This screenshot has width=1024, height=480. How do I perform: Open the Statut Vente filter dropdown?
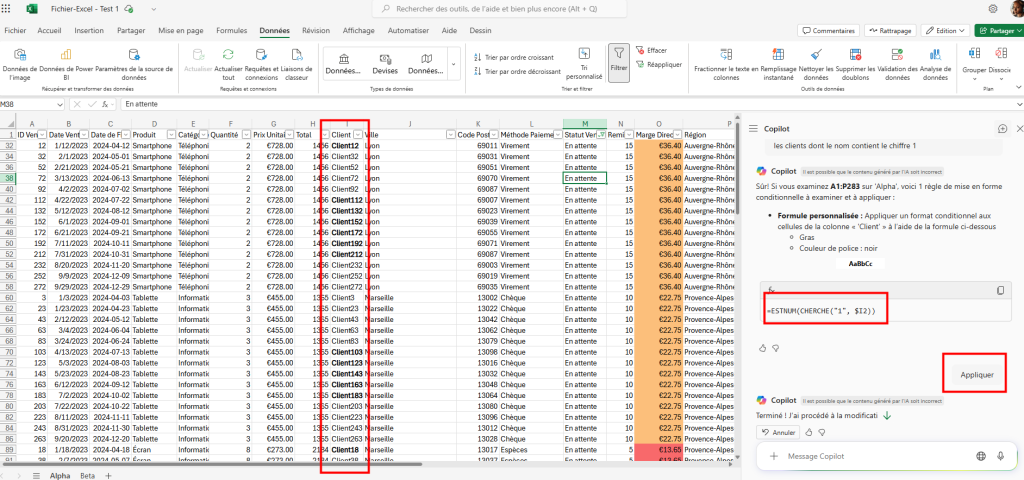601,134
